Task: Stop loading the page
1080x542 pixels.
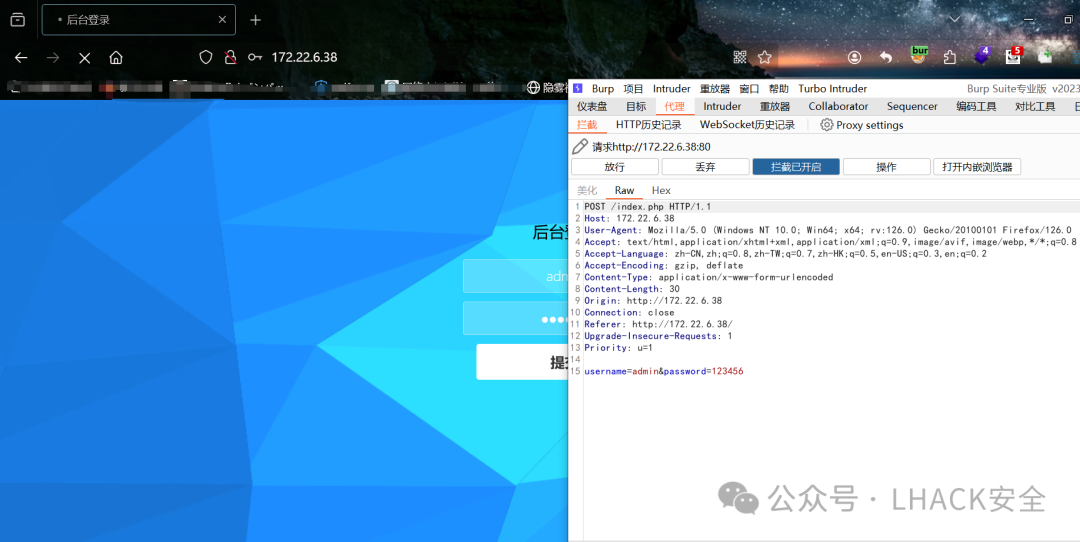Action: pyautogui.click(x=85, y=58)
